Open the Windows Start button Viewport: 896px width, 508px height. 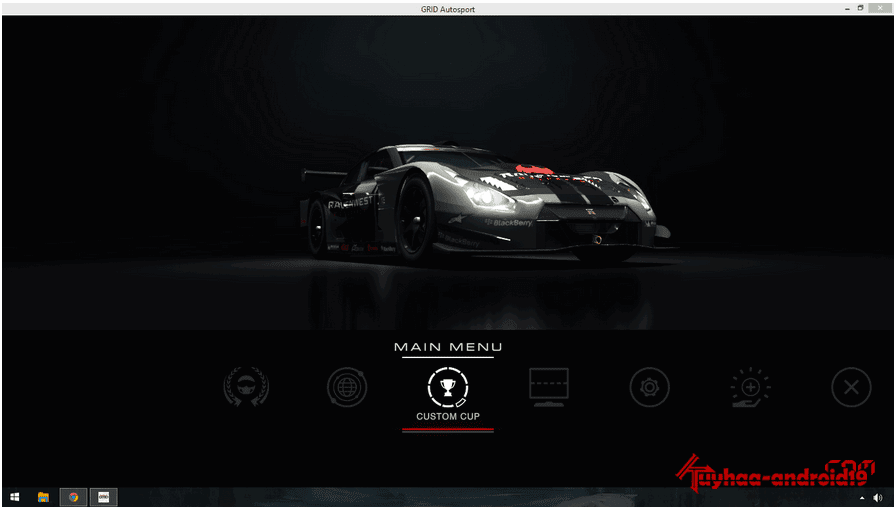tap(15, 497)
